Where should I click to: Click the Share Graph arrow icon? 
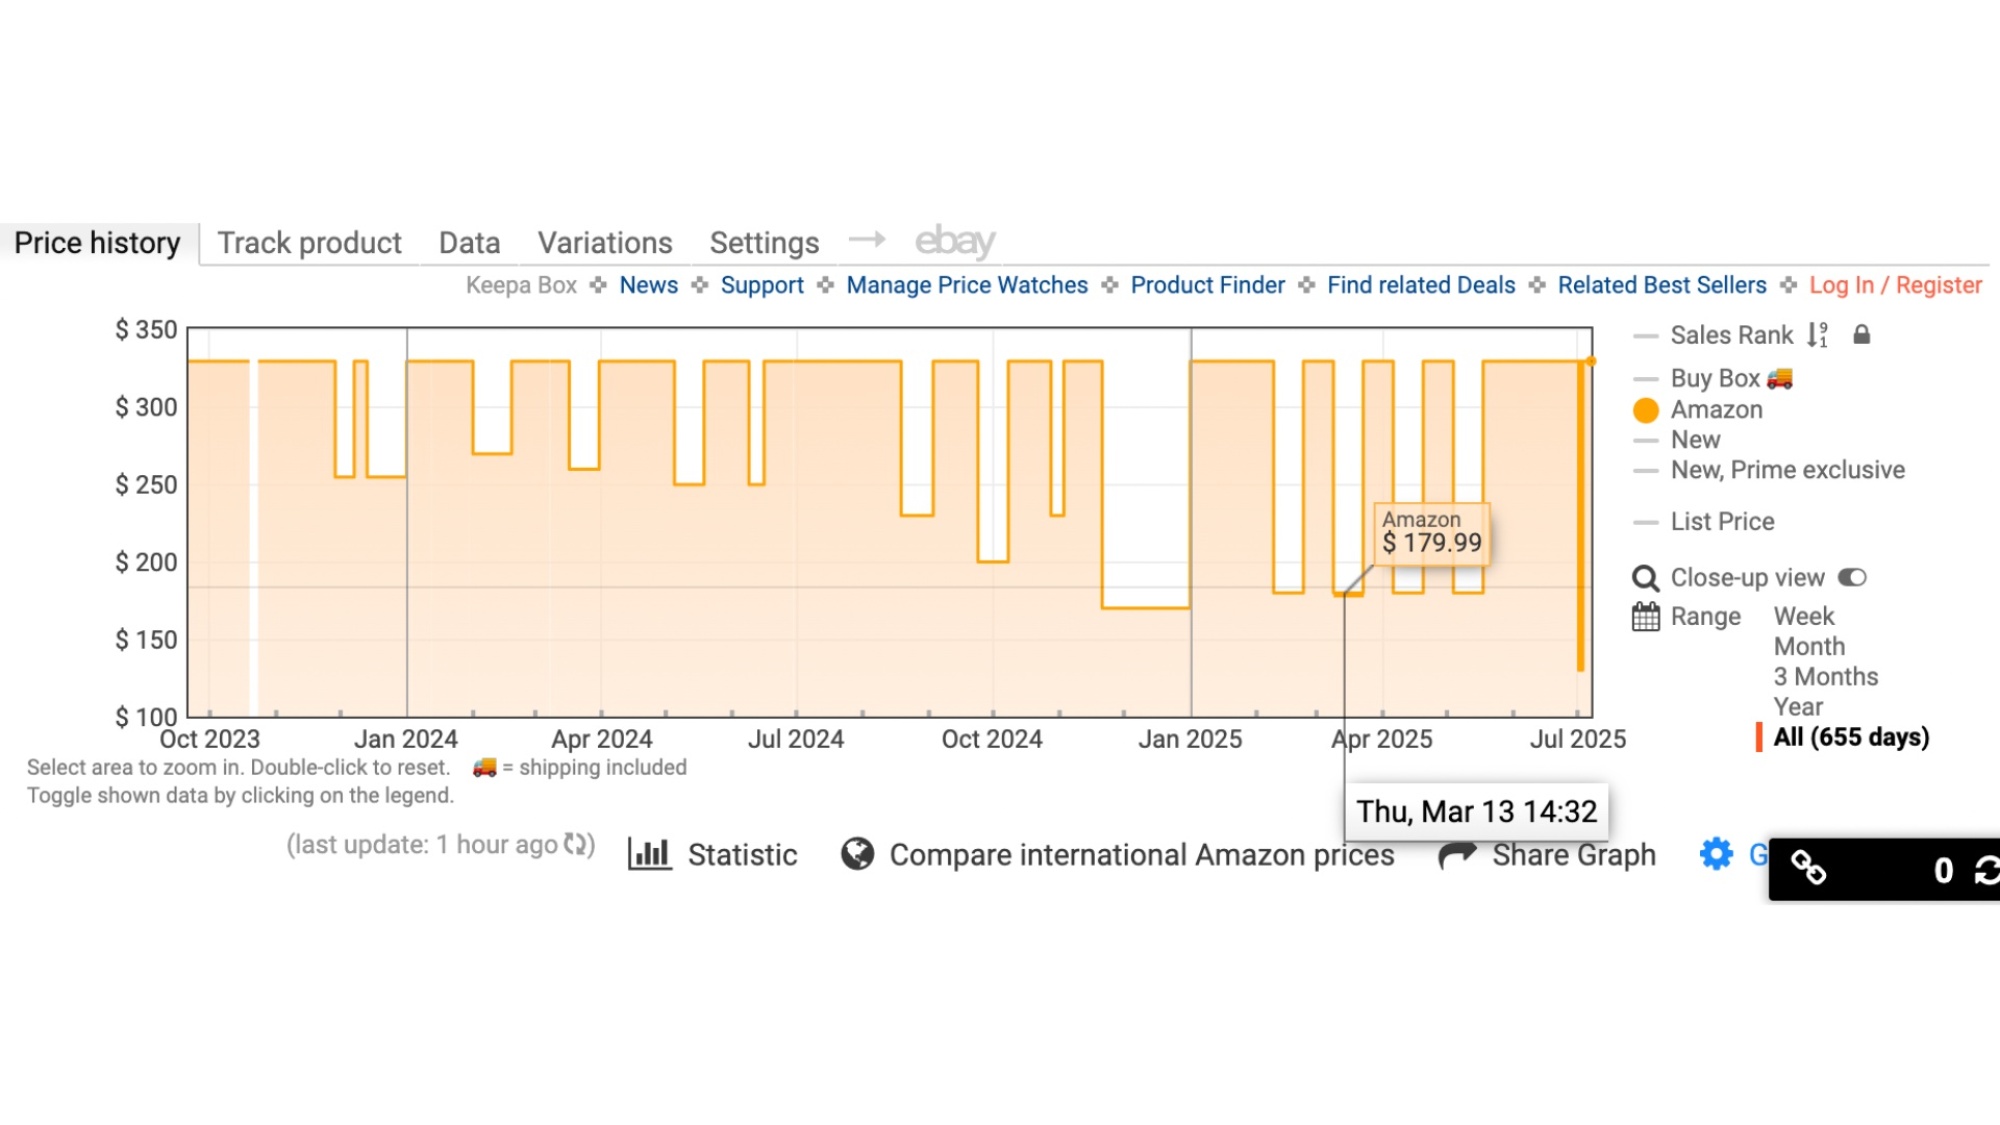(x=1457, y=855)
